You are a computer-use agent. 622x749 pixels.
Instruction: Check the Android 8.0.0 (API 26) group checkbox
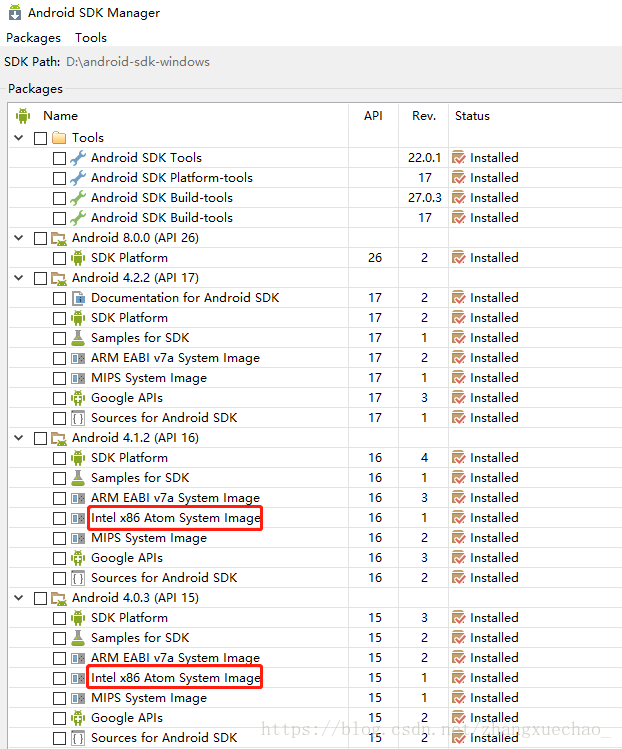tap(41, 238)
